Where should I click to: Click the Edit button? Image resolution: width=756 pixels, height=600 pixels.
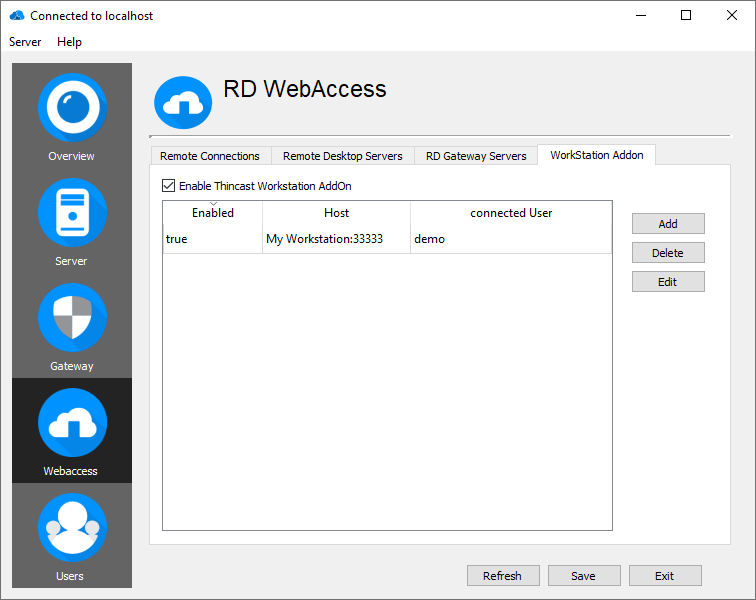tap(668, 282)
